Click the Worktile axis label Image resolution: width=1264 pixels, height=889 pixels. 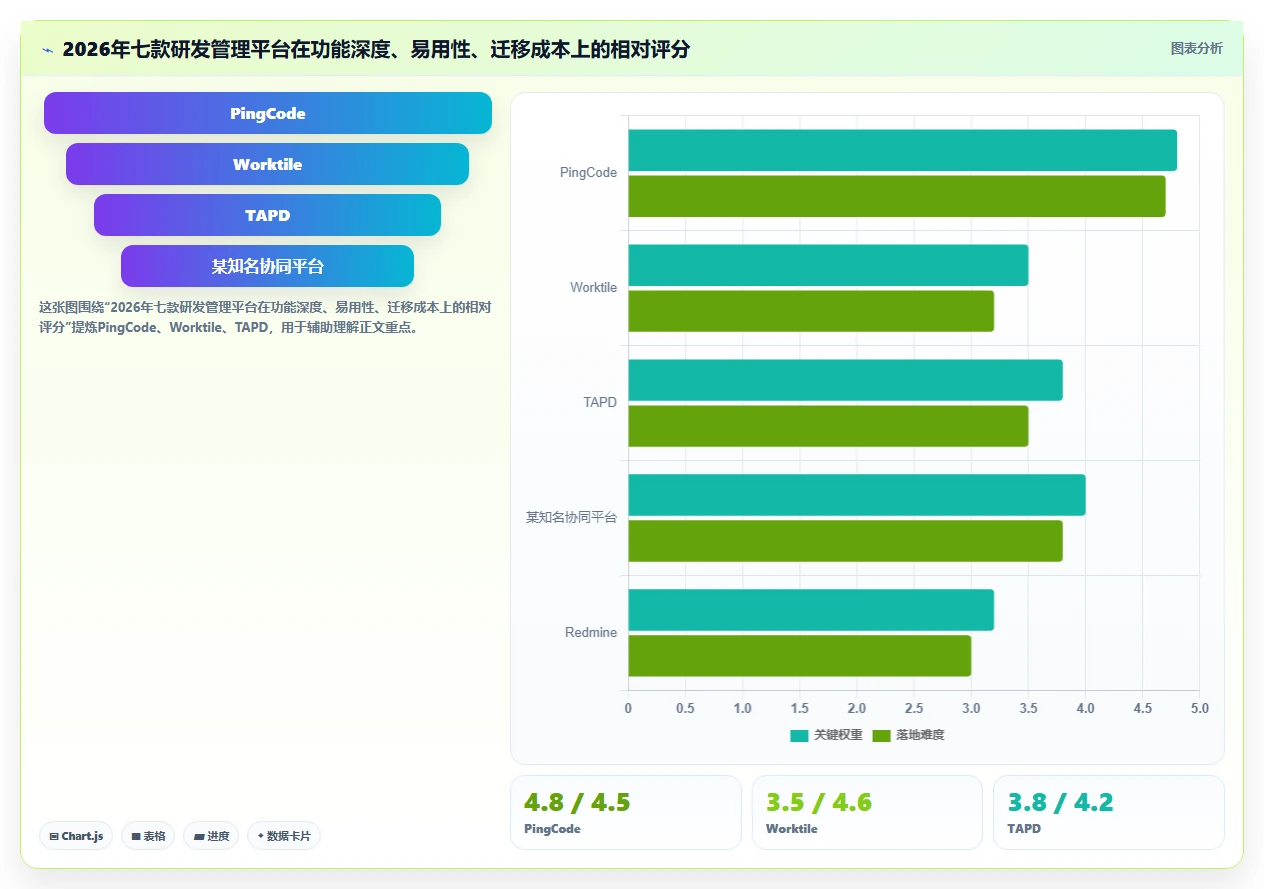pos(593,288)
